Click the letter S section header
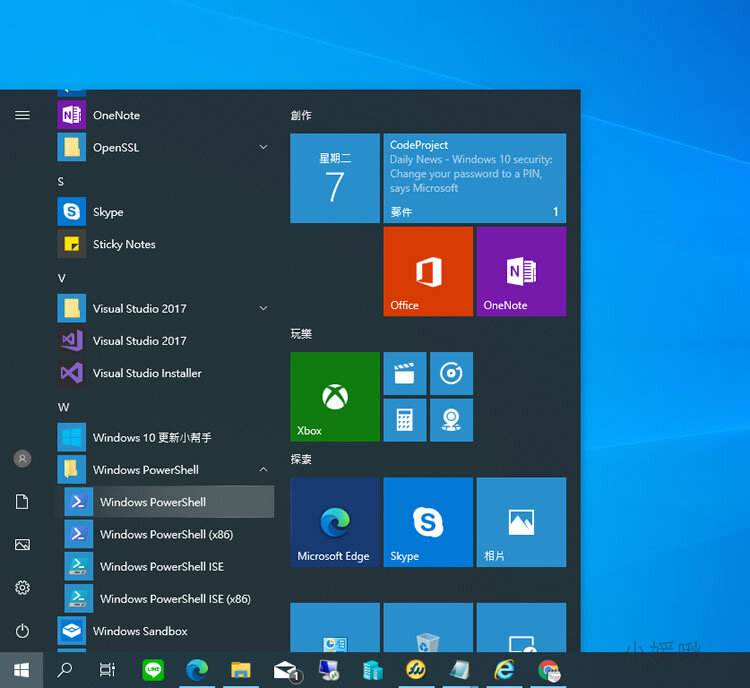The height and width of the screenshot is (688, 750). 61,181
